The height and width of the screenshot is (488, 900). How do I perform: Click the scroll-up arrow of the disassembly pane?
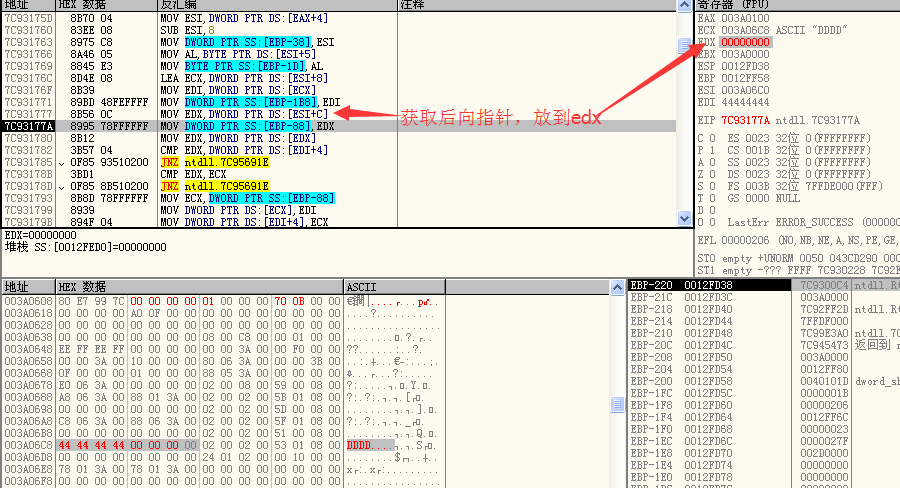pos(684,19)
